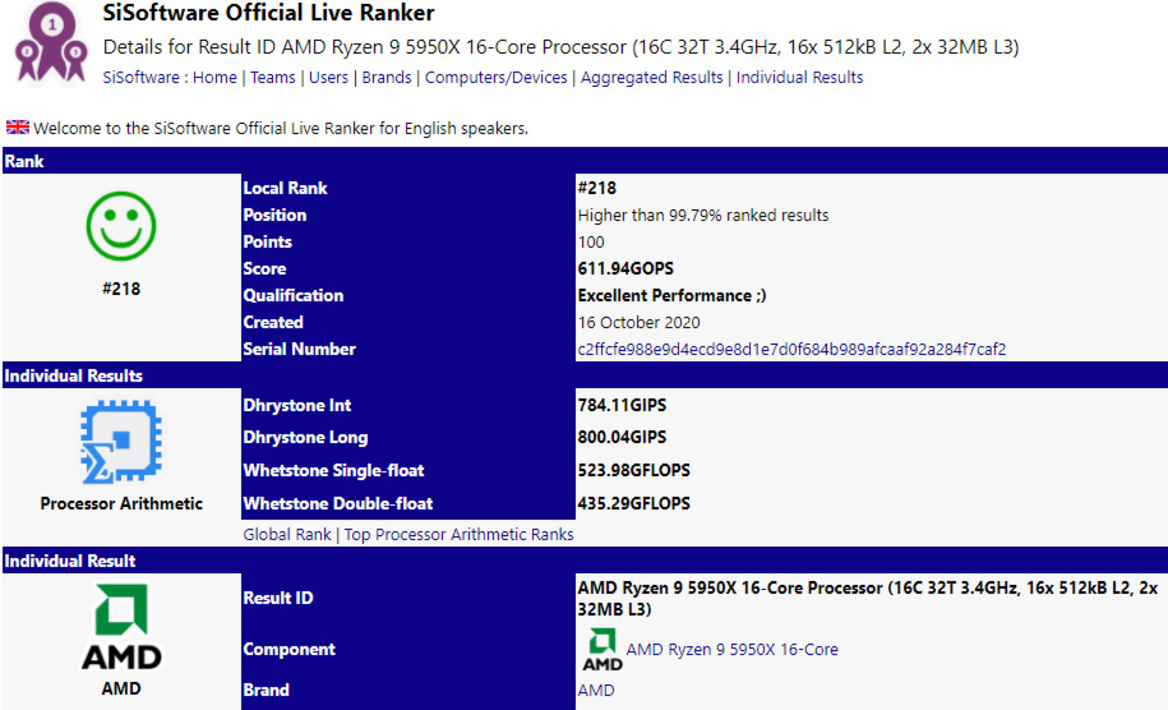Click the AMD caption under the logo
Screen dimensions: 1168x710
(x=121, y=688)
